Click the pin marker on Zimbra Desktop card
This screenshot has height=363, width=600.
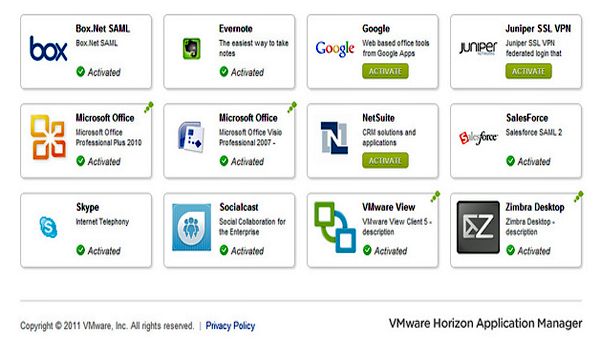coord(579,196)
